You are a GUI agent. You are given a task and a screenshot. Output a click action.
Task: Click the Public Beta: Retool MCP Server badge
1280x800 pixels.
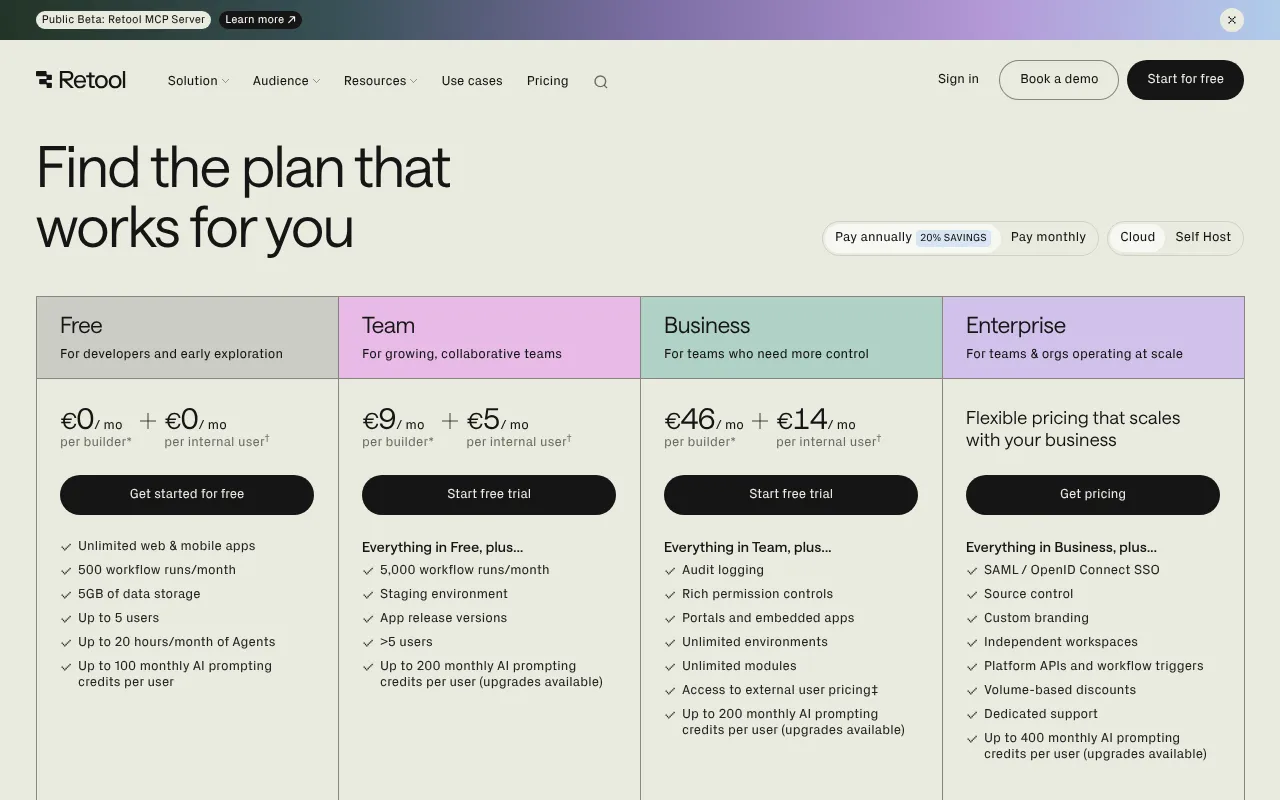pyautogui.click(x=123, y=20)
